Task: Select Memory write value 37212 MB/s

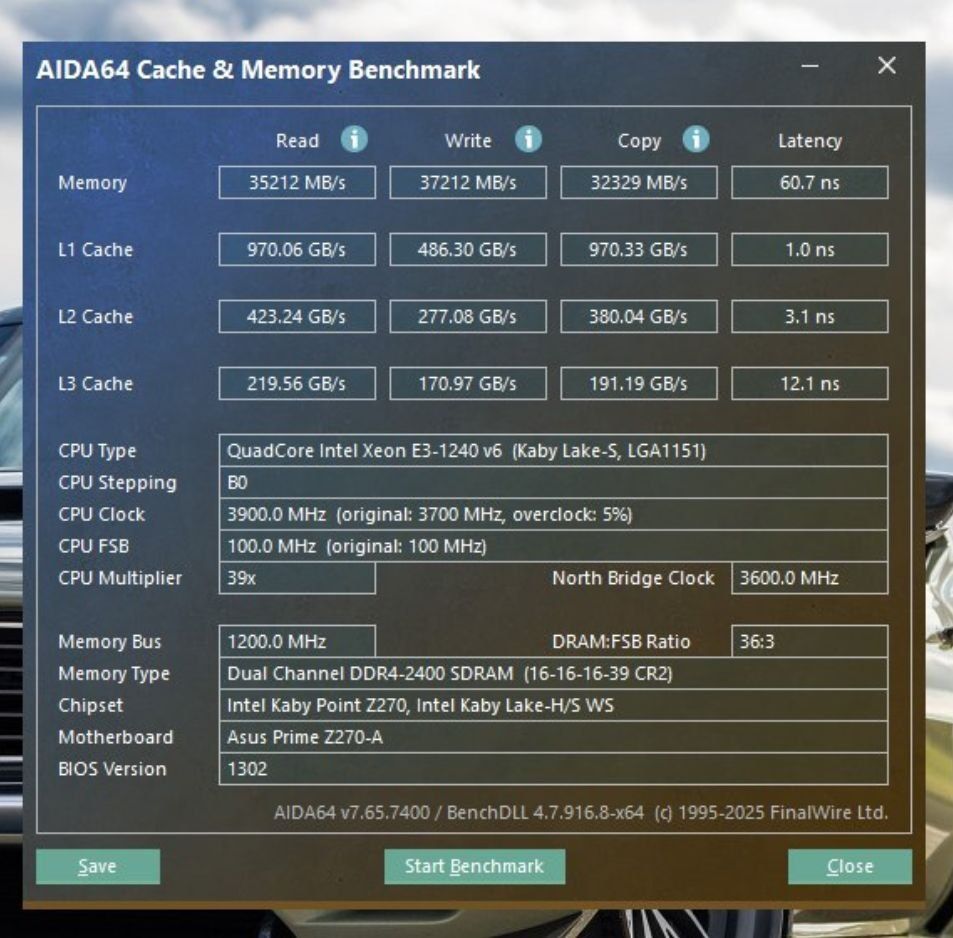Action: tap(468, 182)
